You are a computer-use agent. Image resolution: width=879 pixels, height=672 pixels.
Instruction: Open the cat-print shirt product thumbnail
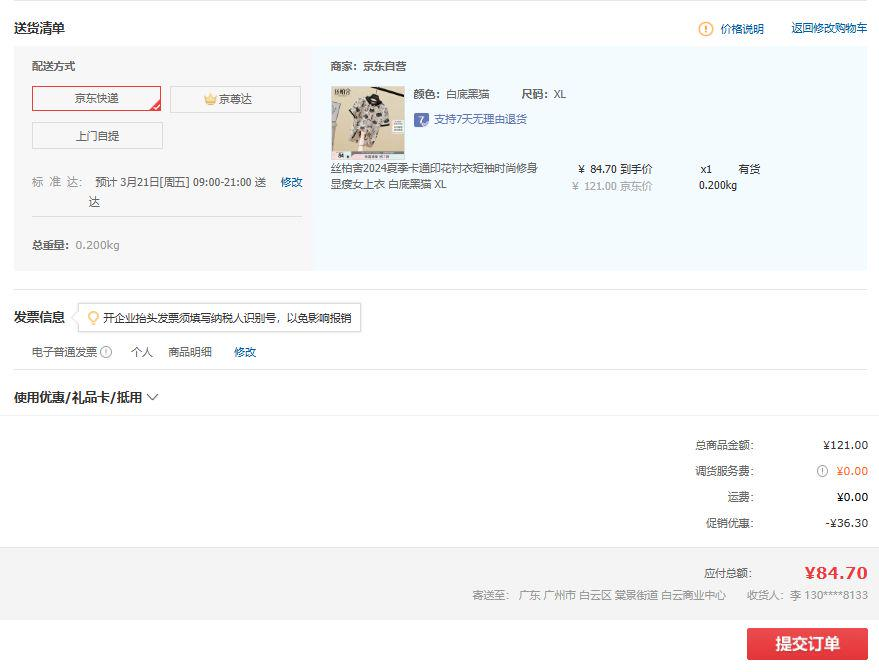(x=367, y=122)
